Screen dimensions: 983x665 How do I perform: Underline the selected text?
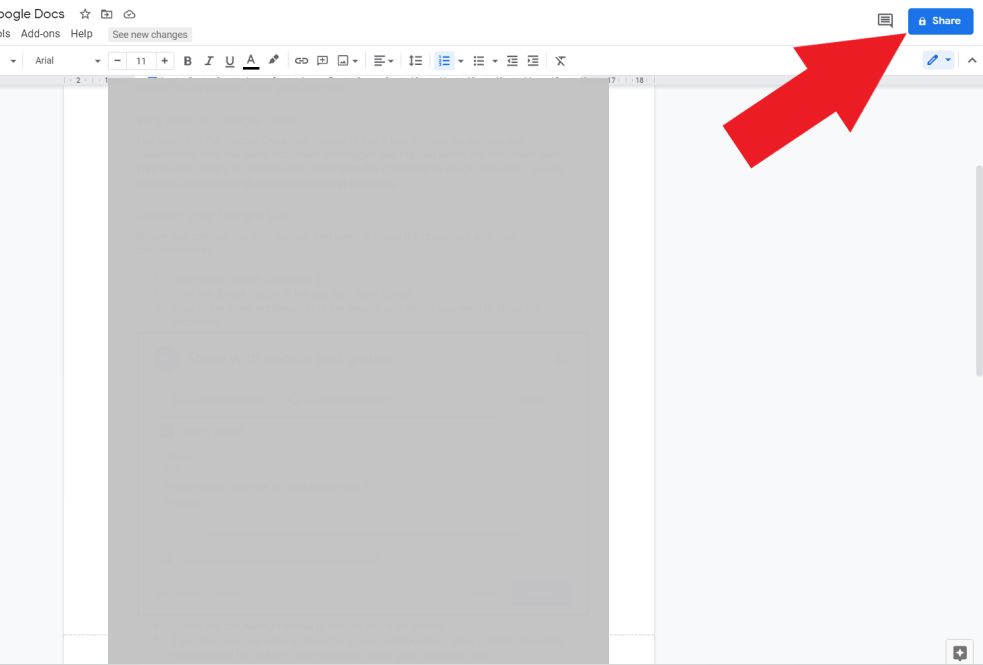230,60
